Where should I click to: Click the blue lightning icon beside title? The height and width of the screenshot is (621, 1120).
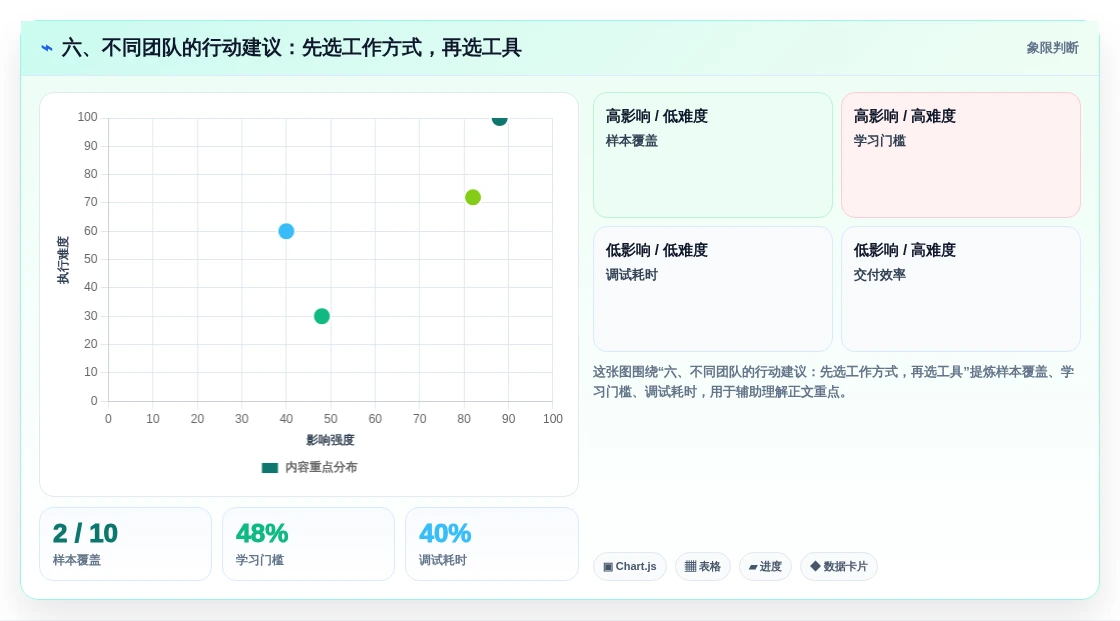pos(47,48)
